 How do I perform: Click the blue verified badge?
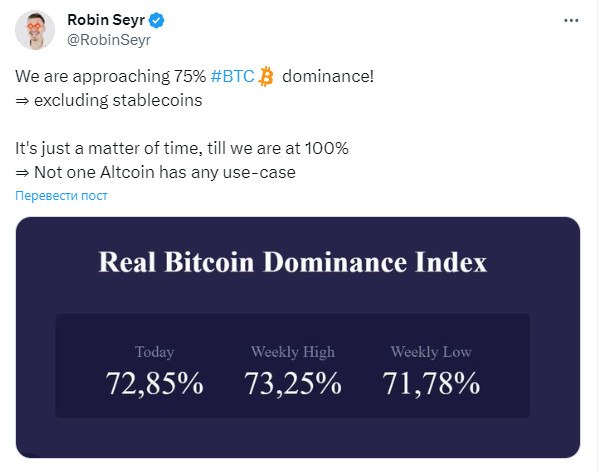[156, 20]
